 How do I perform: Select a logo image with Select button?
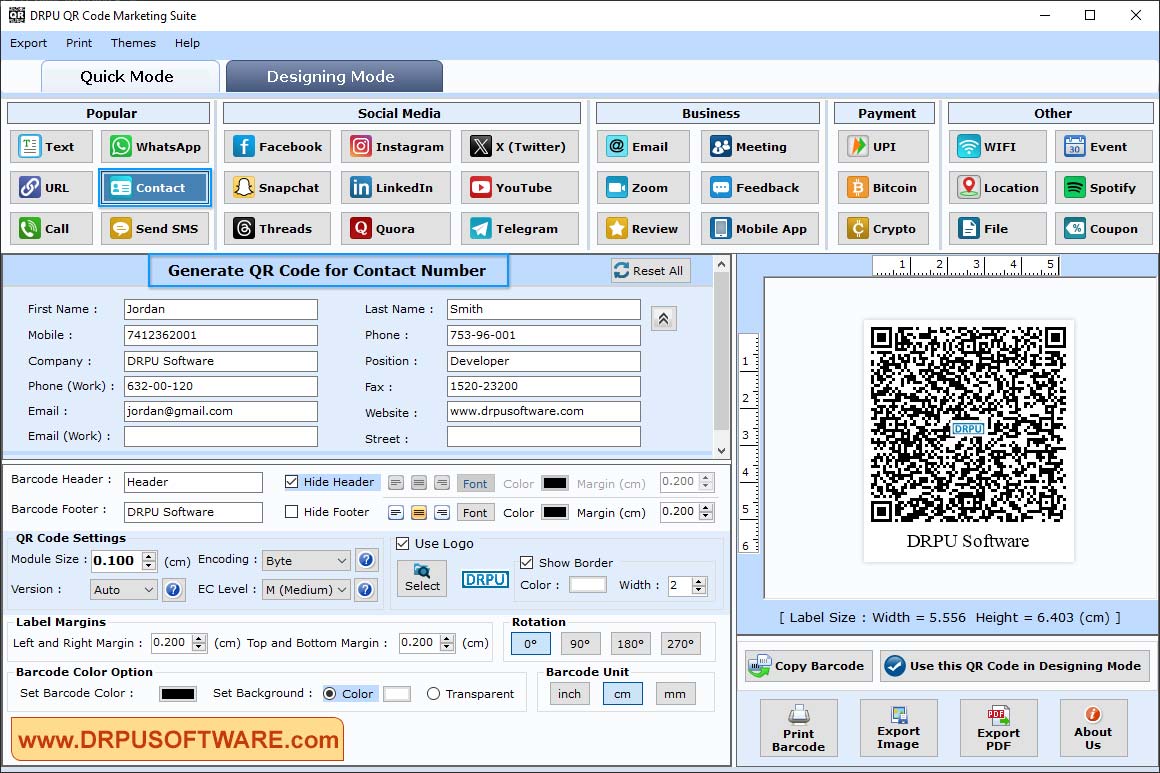click(422, 578)
